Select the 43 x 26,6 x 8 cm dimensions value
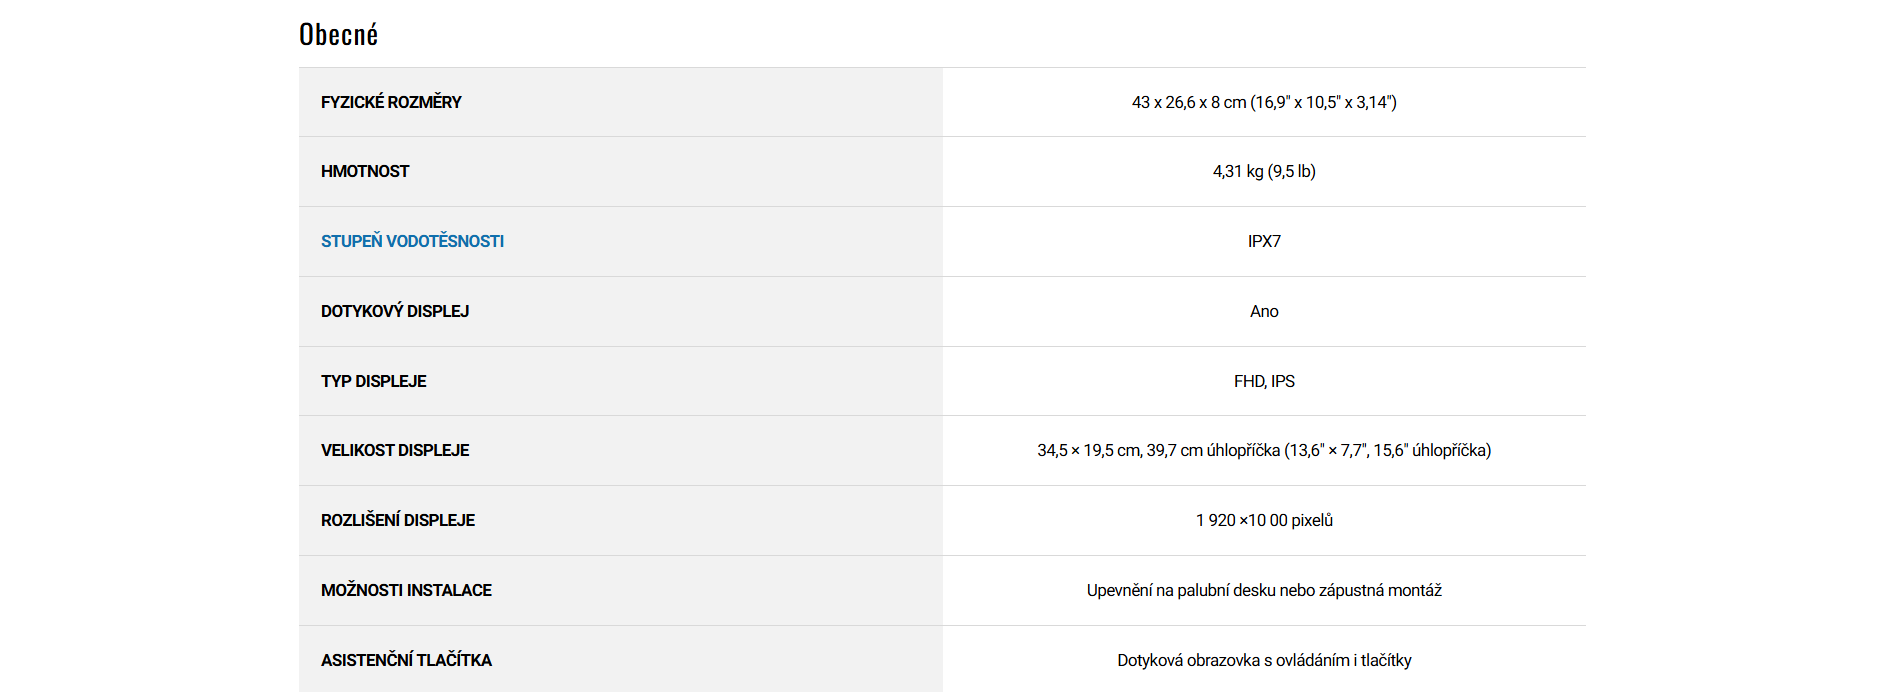 [1264, 102]
